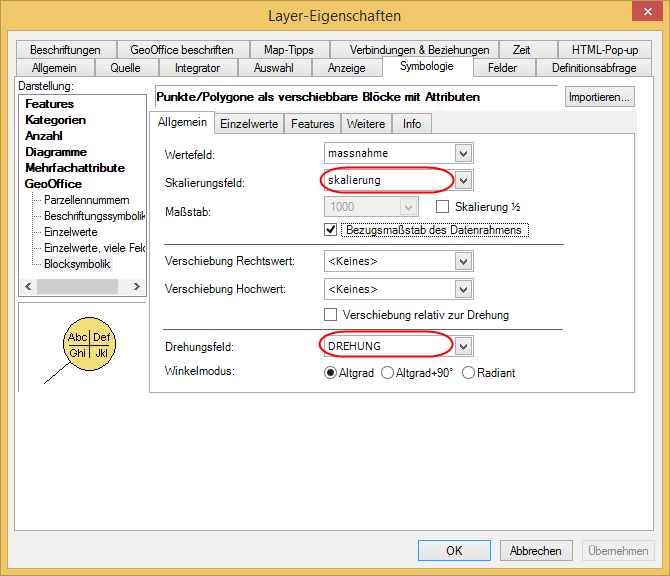The height and width of the screenshot is (576, 670).
Task: Select the Altgrad+90° angle mode
Action: click(388, 373)
